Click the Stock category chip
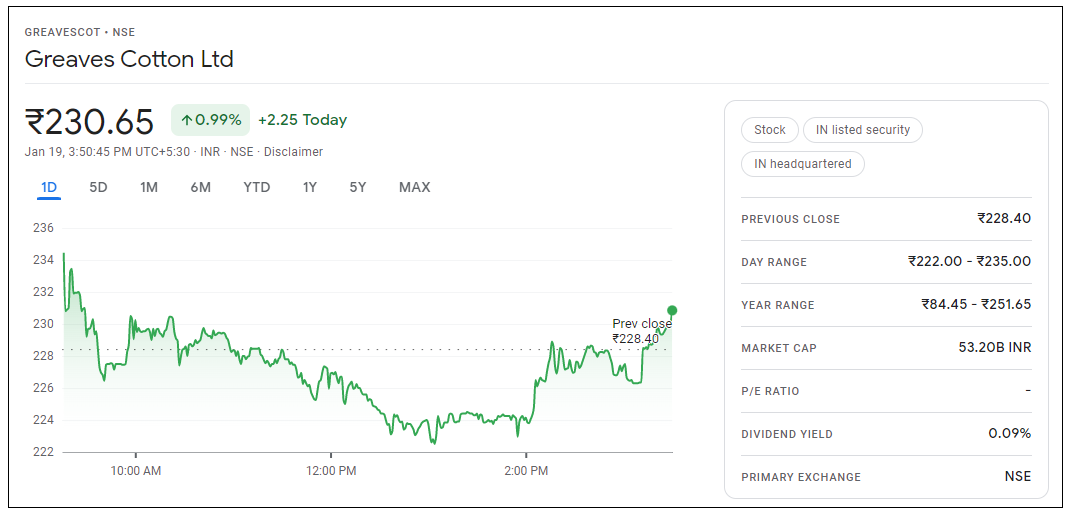Image resolution: width=1070 pixels, height=512 pixels. click(769, 130)
